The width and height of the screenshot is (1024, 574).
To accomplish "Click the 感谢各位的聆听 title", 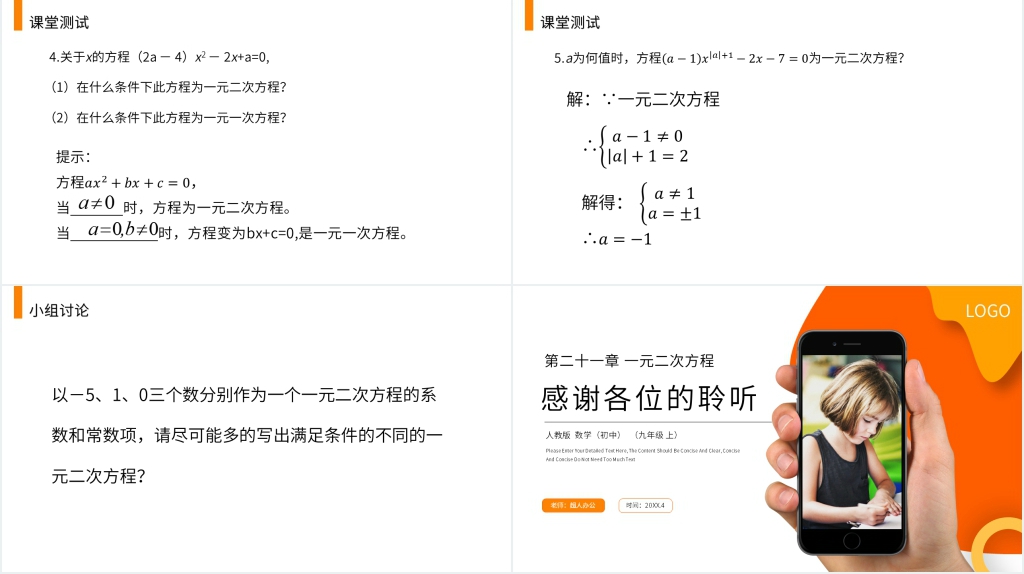I will [x=648, y=398].
